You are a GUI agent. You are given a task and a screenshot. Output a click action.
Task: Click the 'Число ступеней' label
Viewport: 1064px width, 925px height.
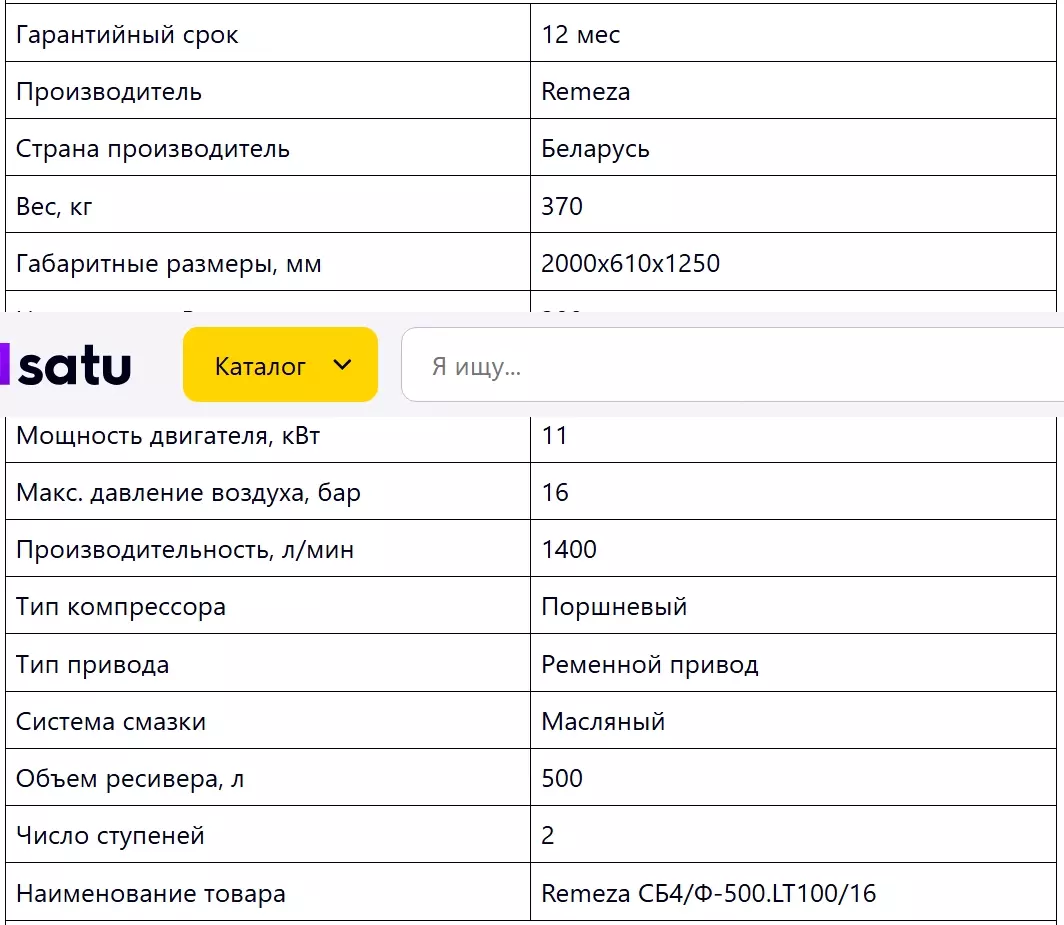110,835
